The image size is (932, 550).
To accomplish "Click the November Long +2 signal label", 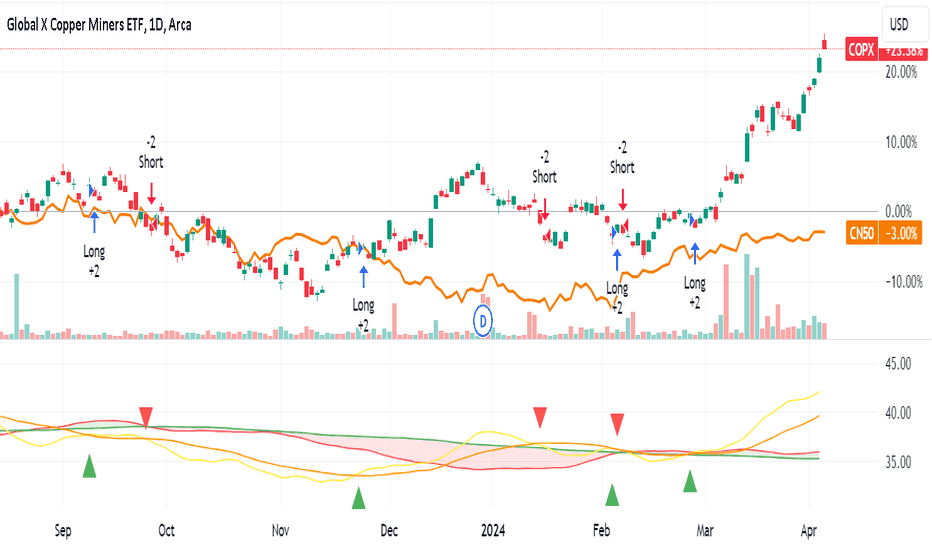I will pos(363,315).
